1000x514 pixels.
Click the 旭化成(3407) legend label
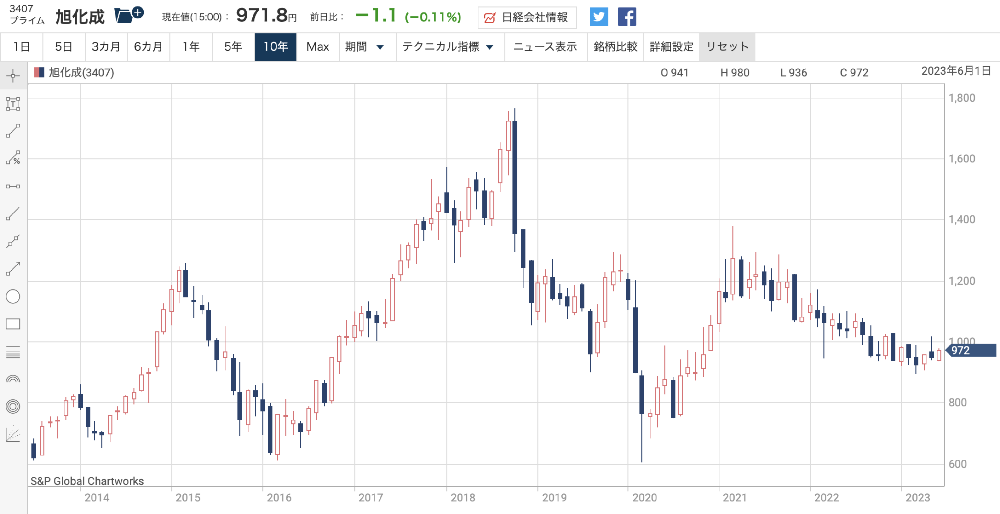[81, 73]
